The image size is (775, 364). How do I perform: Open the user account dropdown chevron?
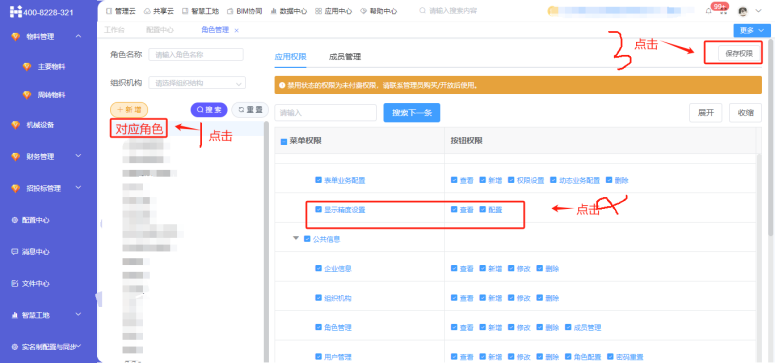click(x=759, y=11)
